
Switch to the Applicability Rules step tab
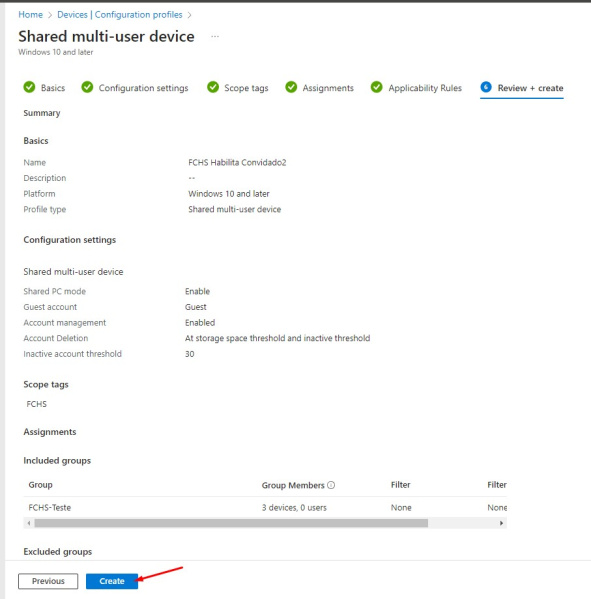(416, 88)
